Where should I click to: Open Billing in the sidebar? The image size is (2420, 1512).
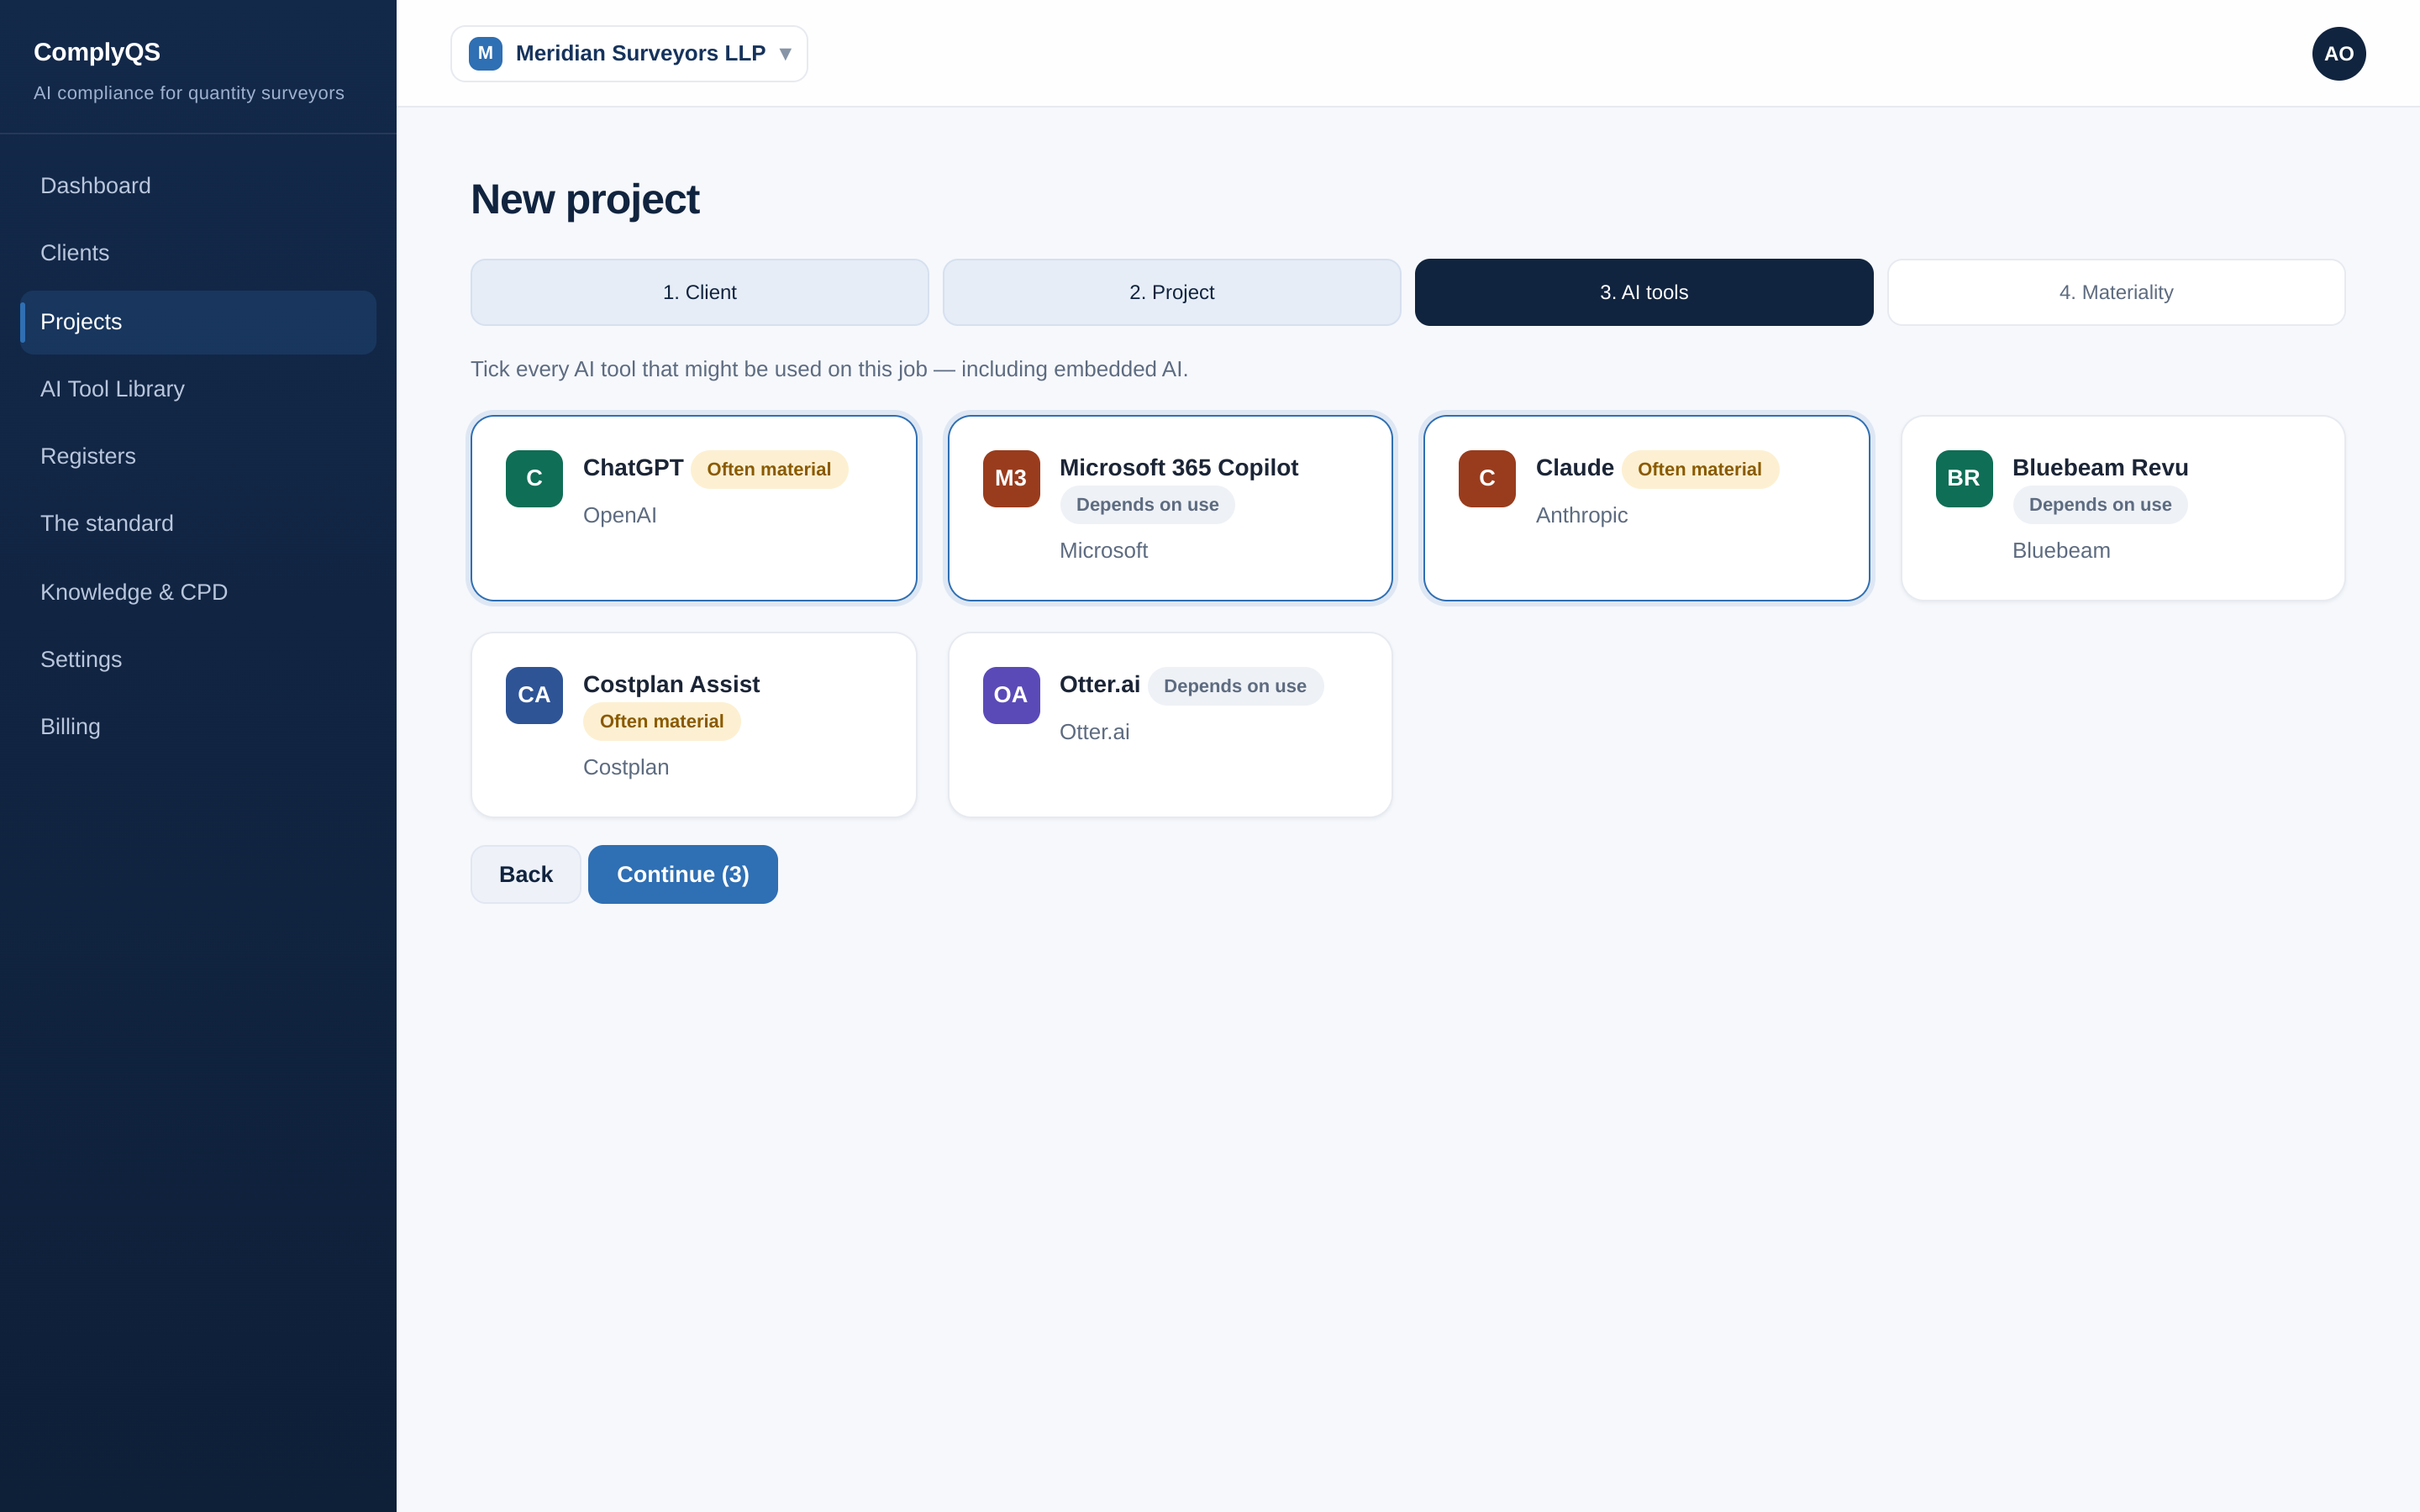[x=198, y=727]
